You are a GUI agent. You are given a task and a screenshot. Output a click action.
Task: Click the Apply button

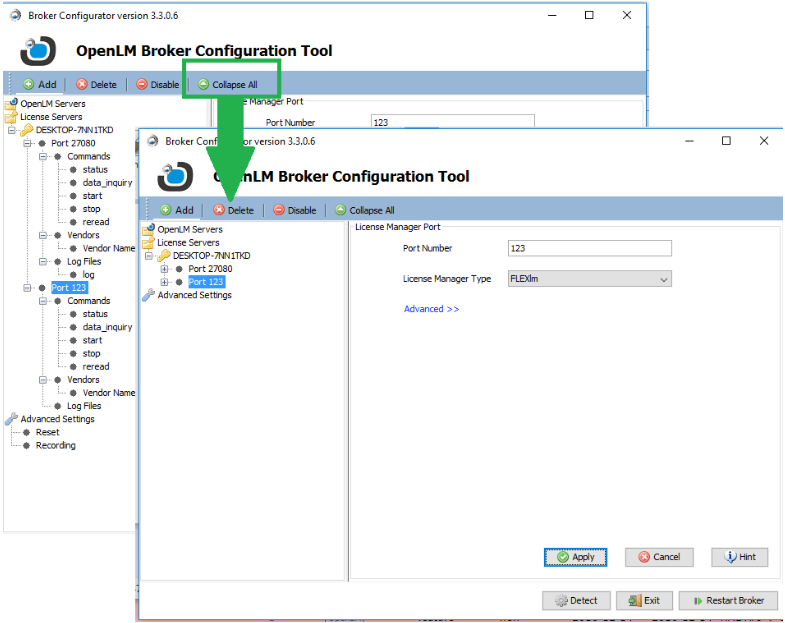[x=575, y=557]
